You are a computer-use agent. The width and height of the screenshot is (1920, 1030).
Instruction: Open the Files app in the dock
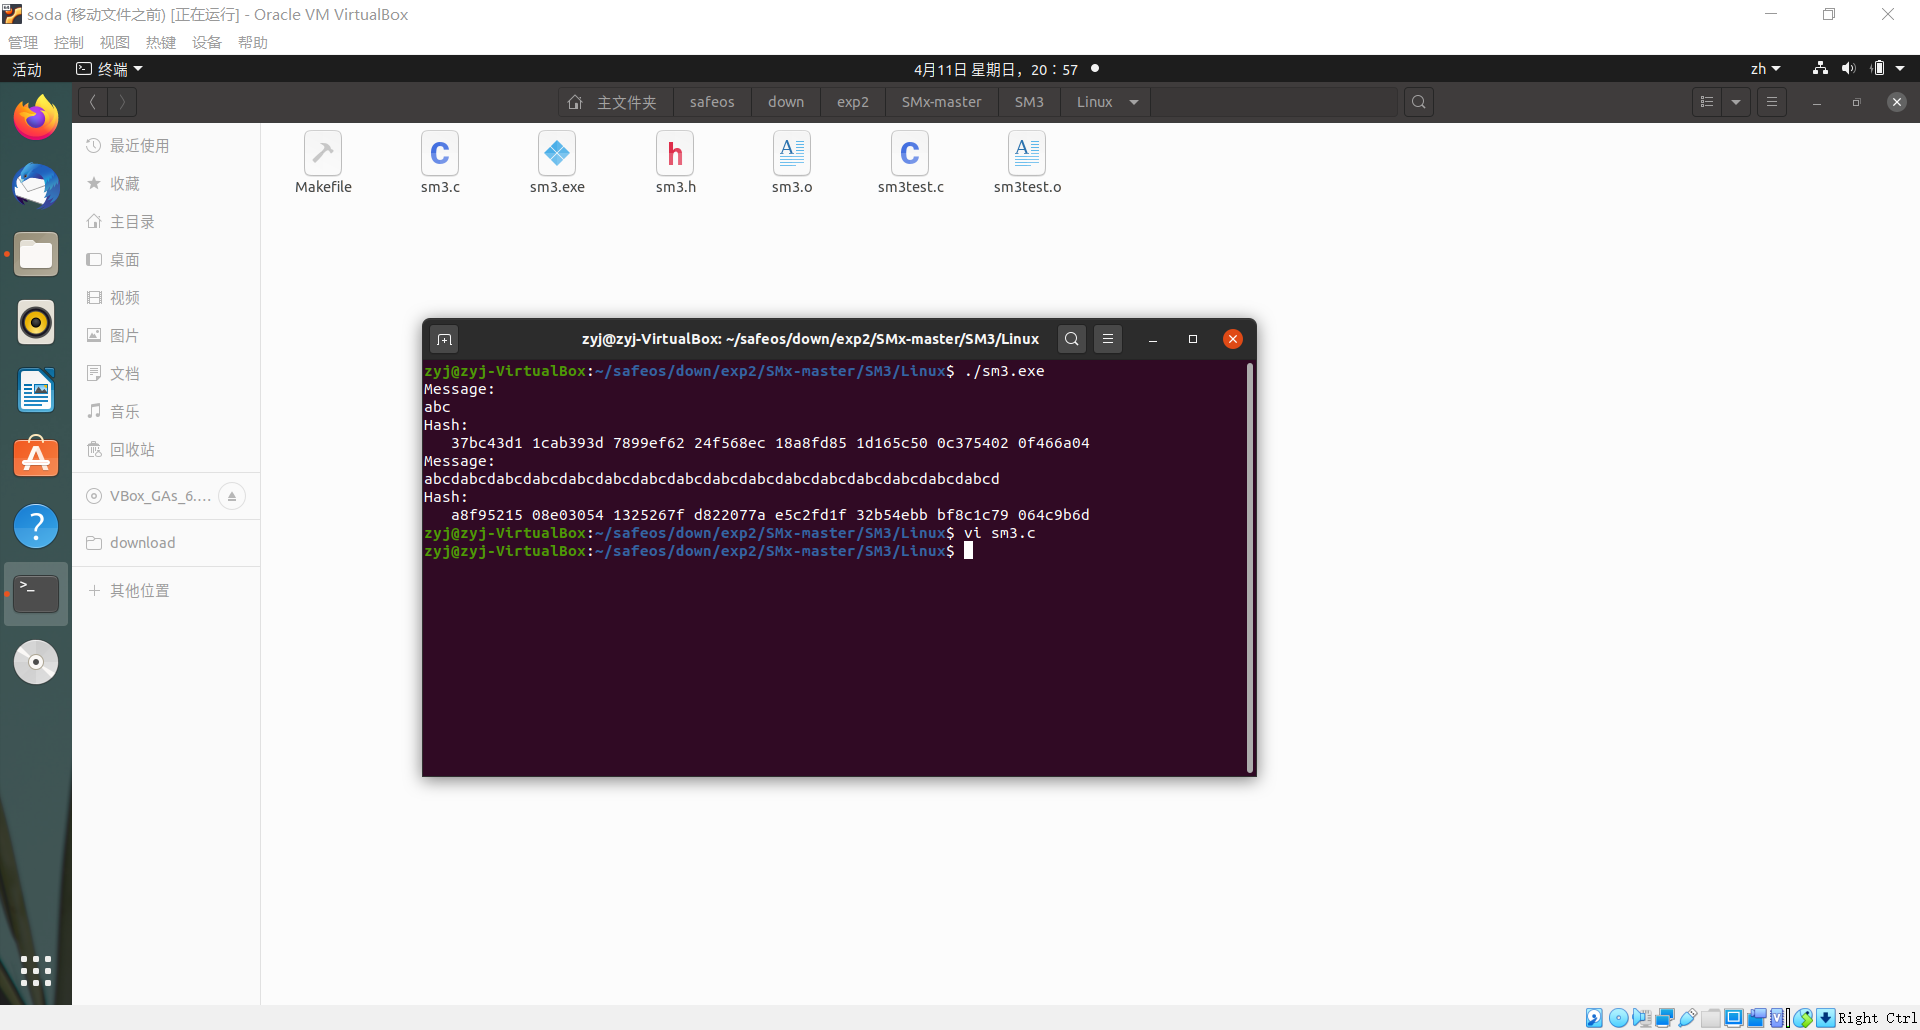tap(36, 254)
